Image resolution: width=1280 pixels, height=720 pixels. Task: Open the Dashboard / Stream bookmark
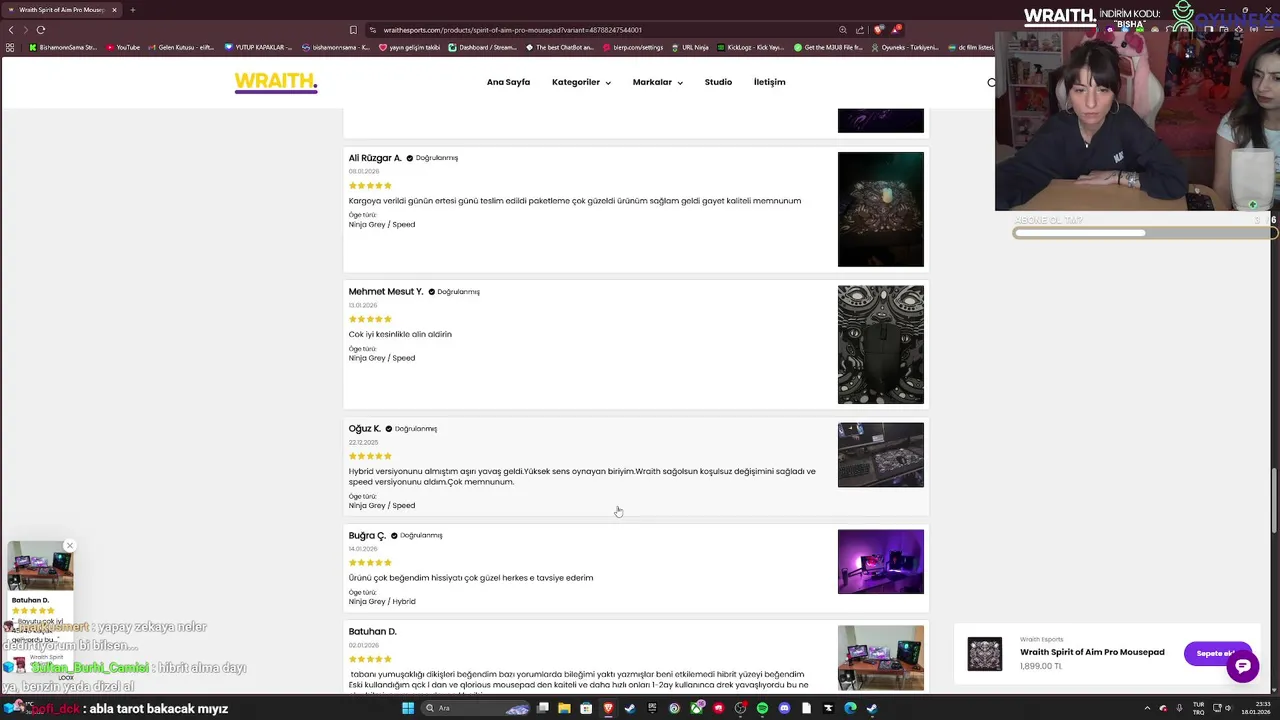tap(483, 47)
